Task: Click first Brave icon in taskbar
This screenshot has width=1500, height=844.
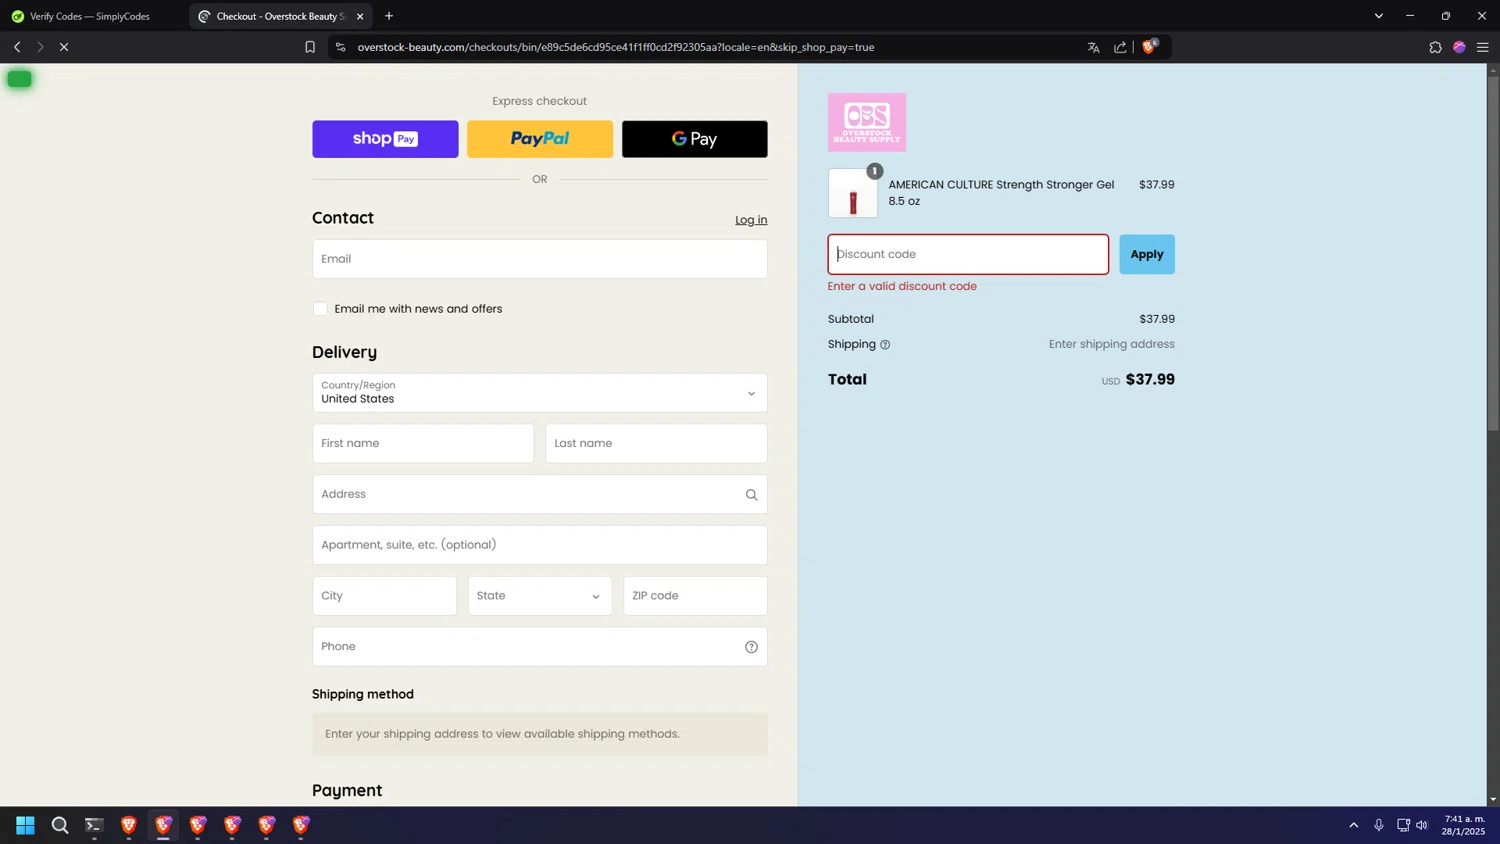Action: [x=129, y=825]
